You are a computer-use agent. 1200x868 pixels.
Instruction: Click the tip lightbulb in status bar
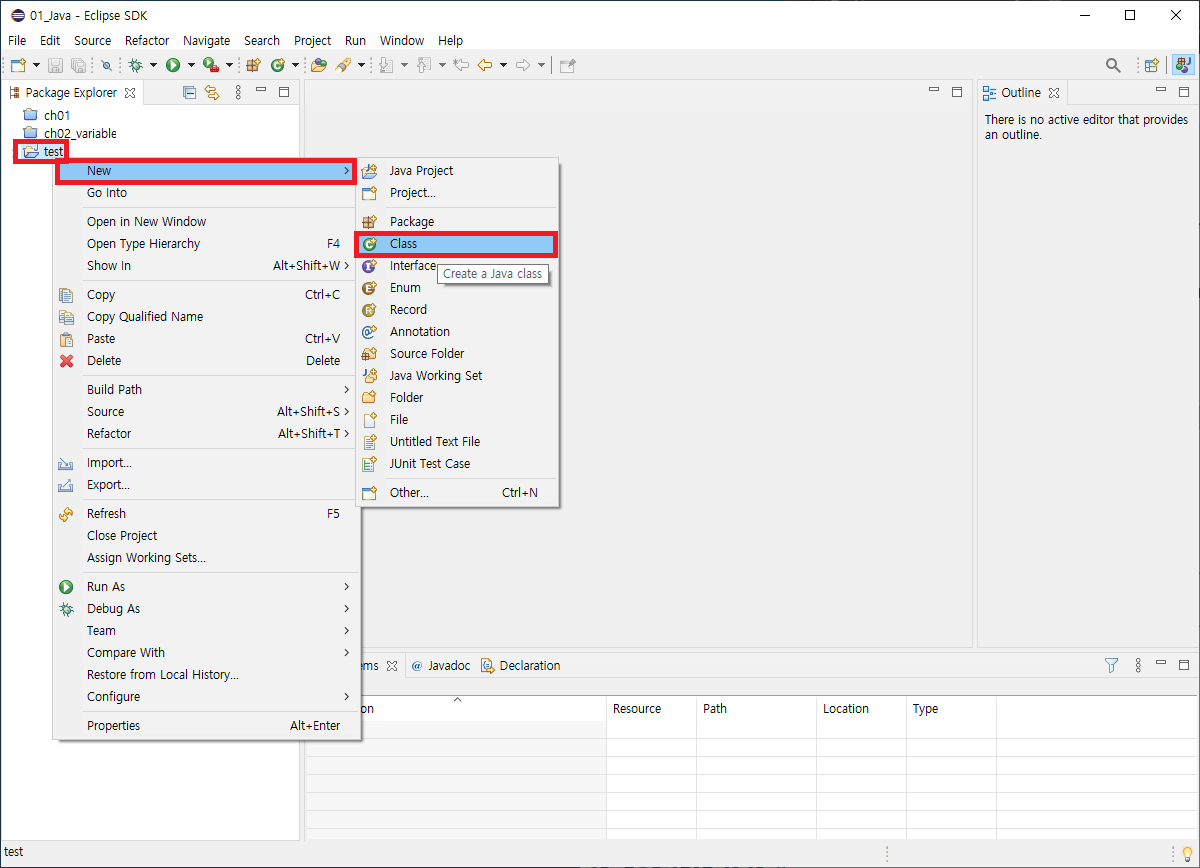click(x=1187, y=853)
